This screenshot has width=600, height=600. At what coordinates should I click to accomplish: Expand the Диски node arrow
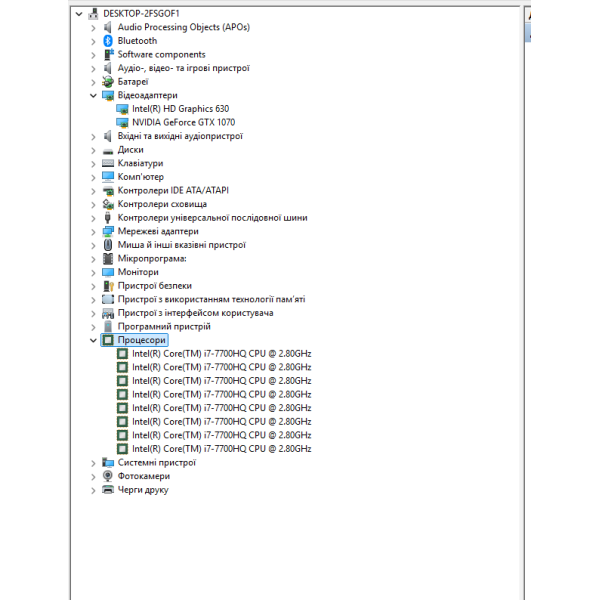tap(93, 150)
